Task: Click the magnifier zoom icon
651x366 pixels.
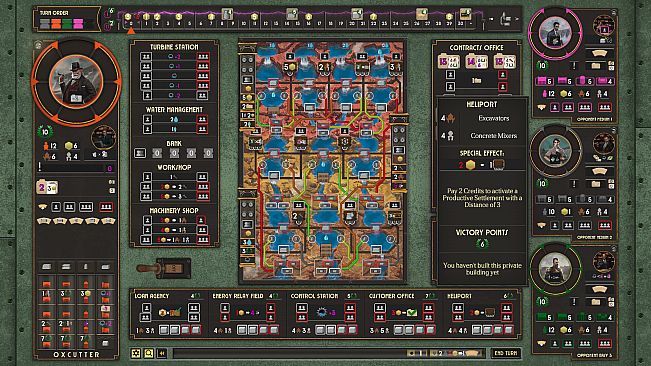Action: [149, 353]
